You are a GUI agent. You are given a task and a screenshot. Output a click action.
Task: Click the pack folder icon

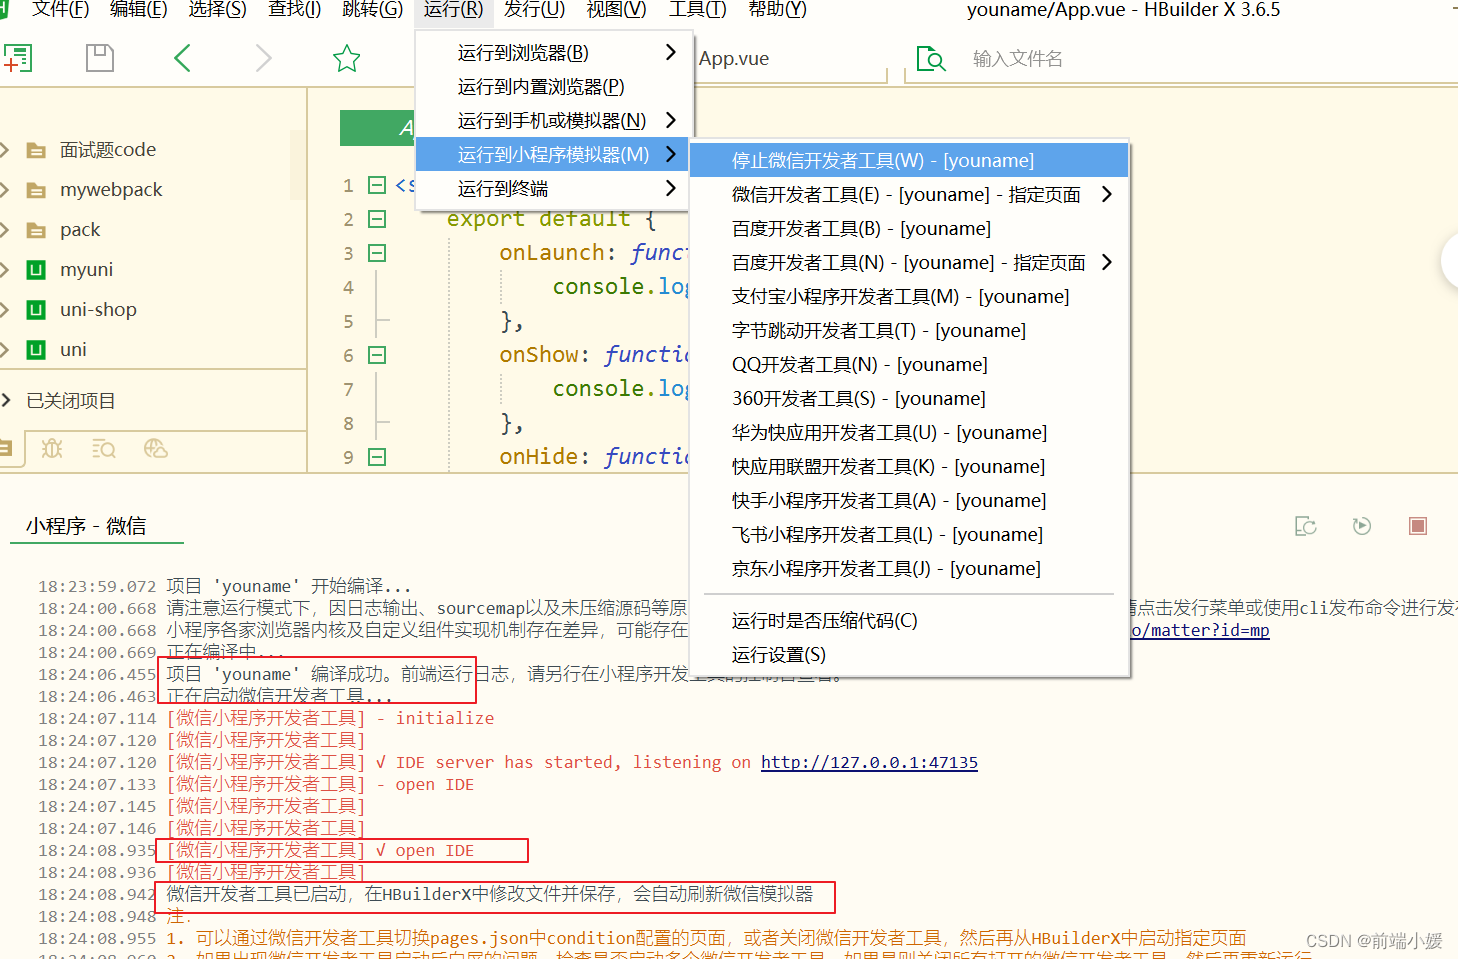[x=36, y=231]
